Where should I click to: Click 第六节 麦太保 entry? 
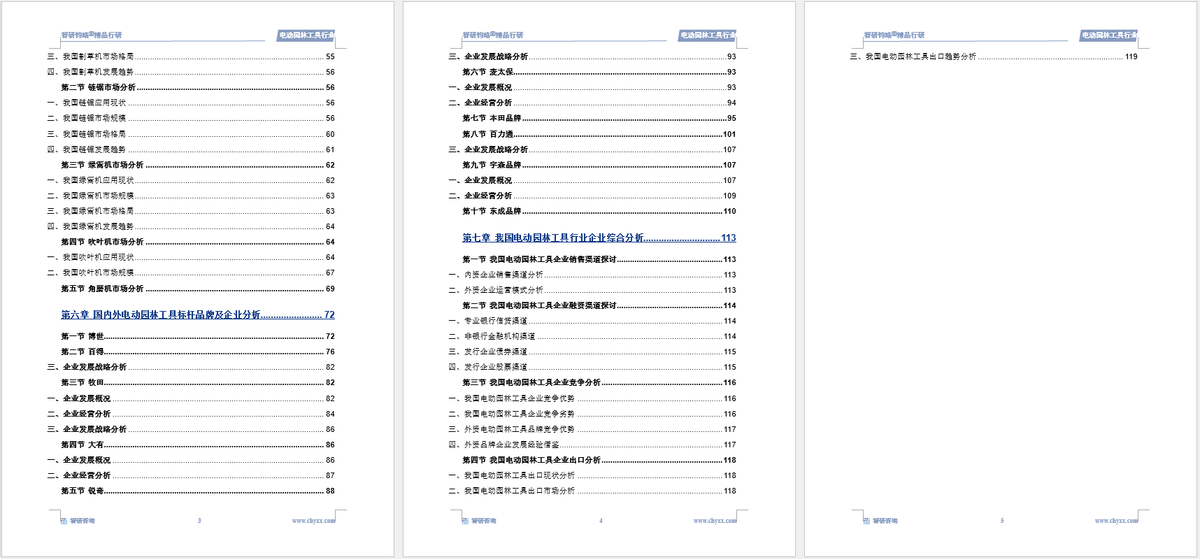click(599, 71)
